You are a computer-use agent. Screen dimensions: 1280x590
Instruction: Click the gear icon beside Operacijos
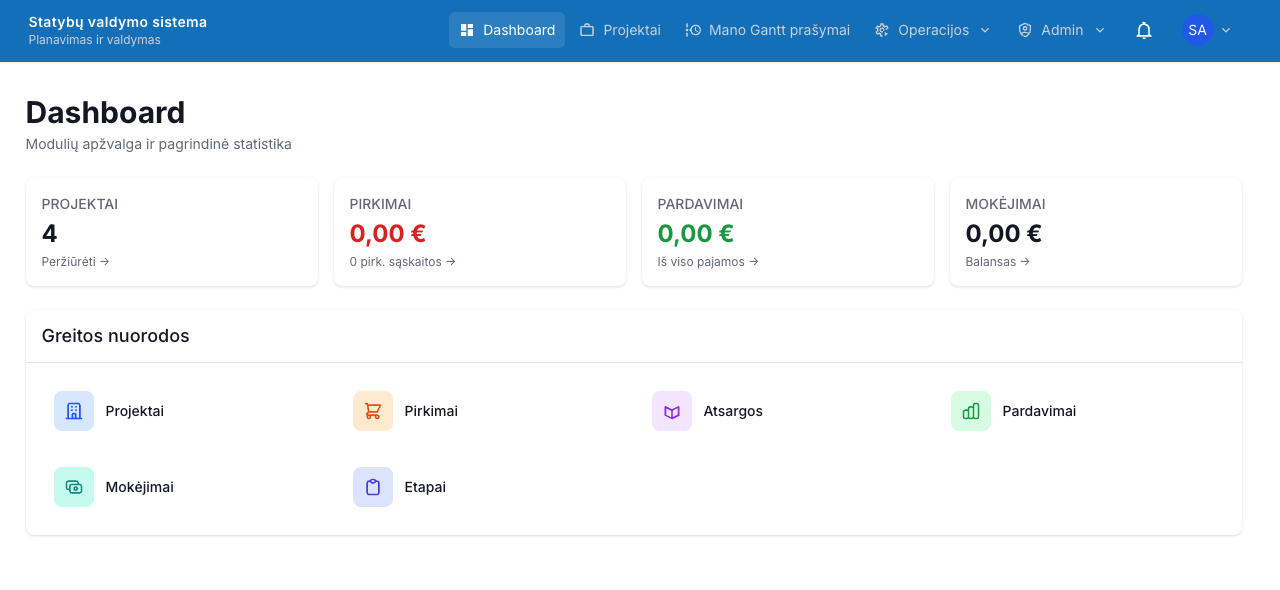(882, 30)
